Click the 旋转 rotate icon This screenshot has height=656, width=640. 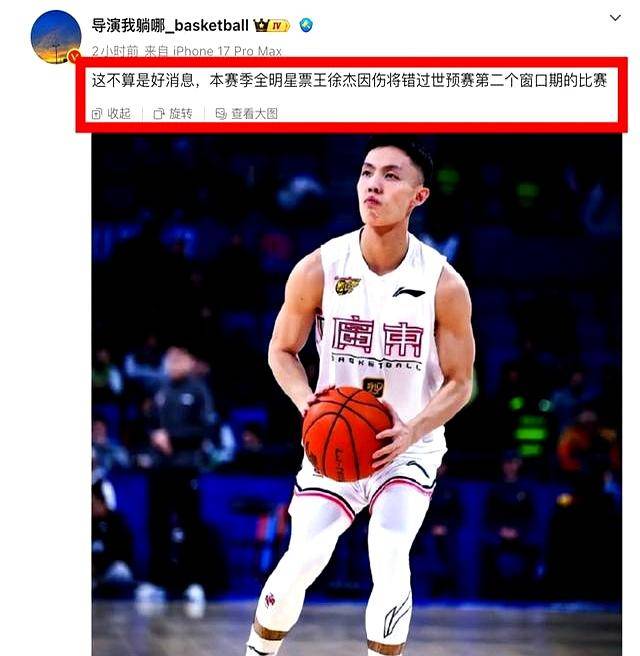coord(159,114)
